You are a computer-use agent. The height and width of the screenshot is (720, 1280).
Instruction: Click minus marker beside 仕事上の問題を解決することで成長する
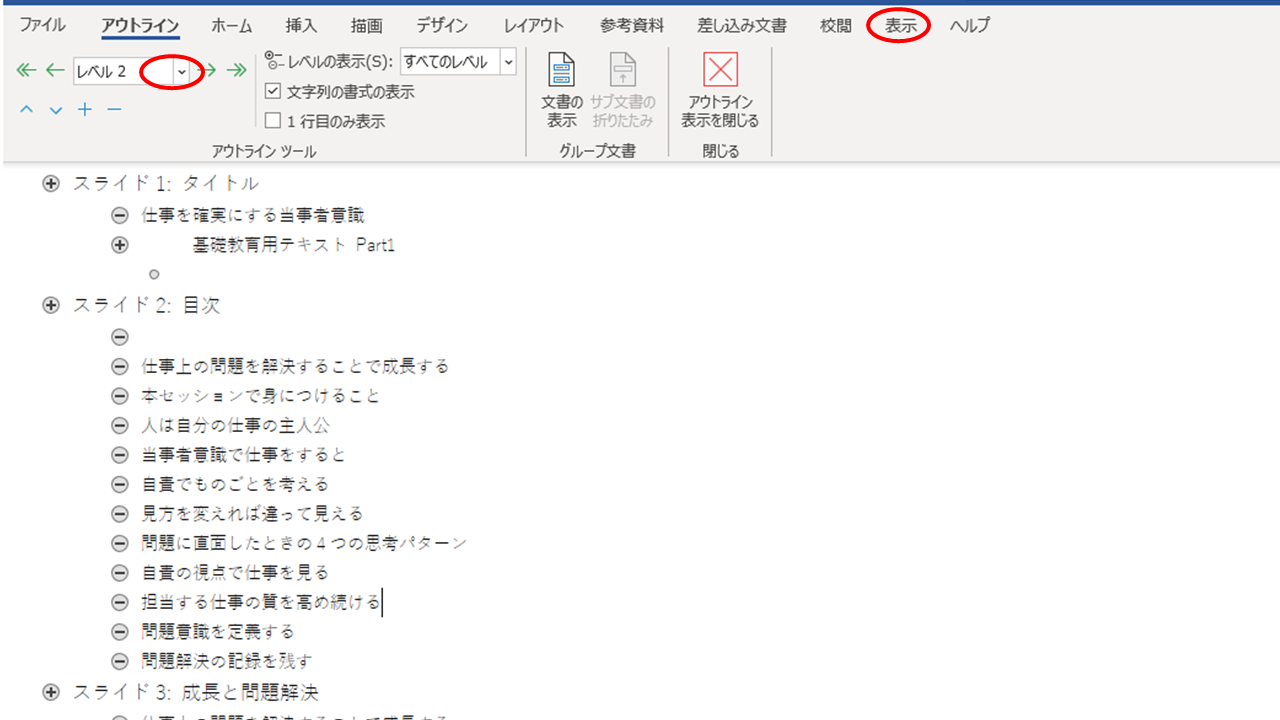tap(120, 367)
